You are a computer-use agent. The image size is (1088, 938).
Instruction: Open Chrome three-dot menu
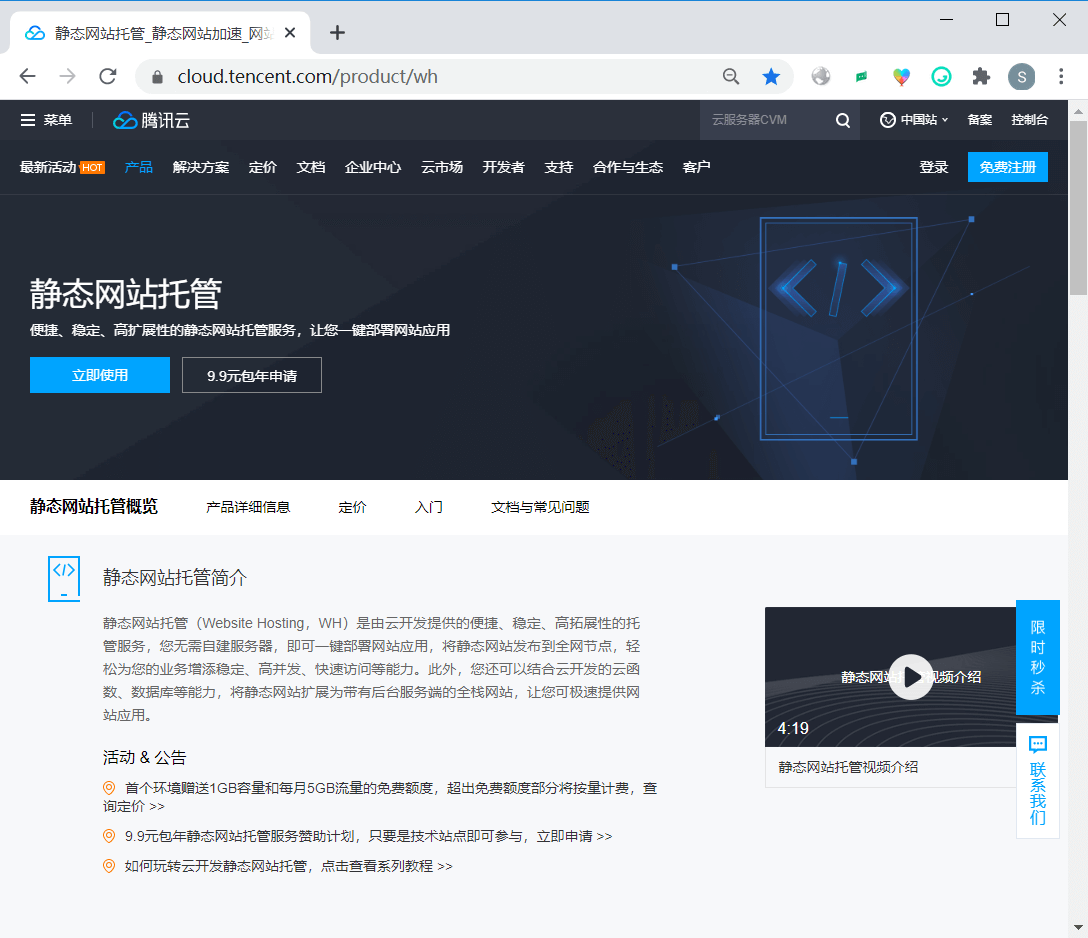tap(1061, 76)
